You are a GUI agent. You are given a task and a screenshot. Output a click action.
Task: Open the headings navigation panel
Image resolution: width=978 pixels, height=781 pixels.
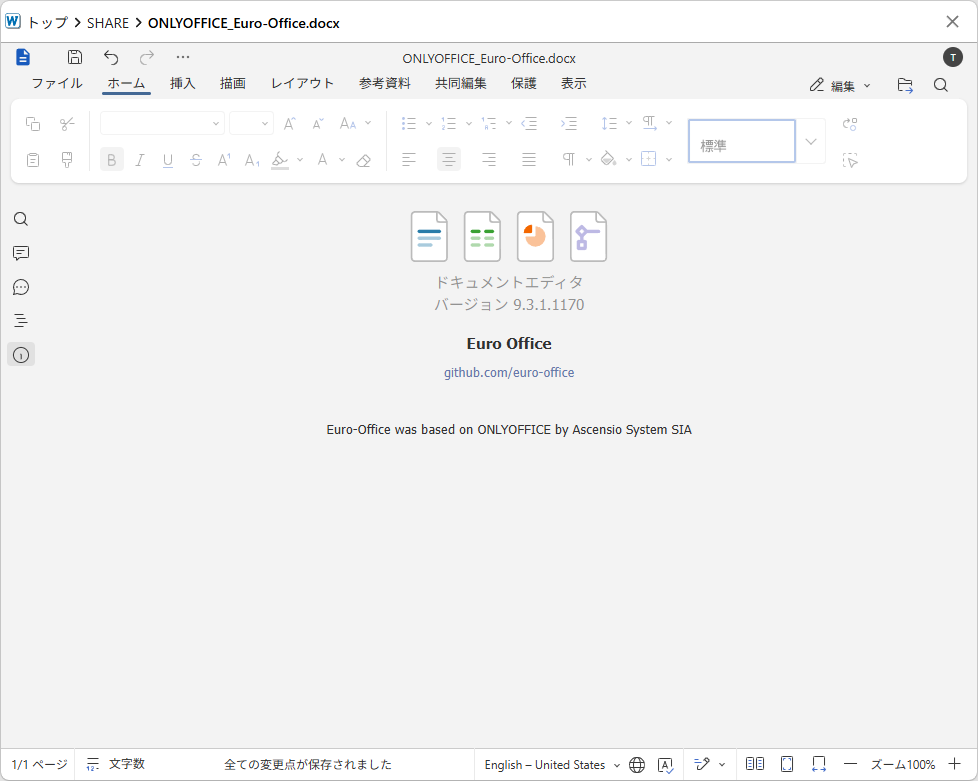21,321
